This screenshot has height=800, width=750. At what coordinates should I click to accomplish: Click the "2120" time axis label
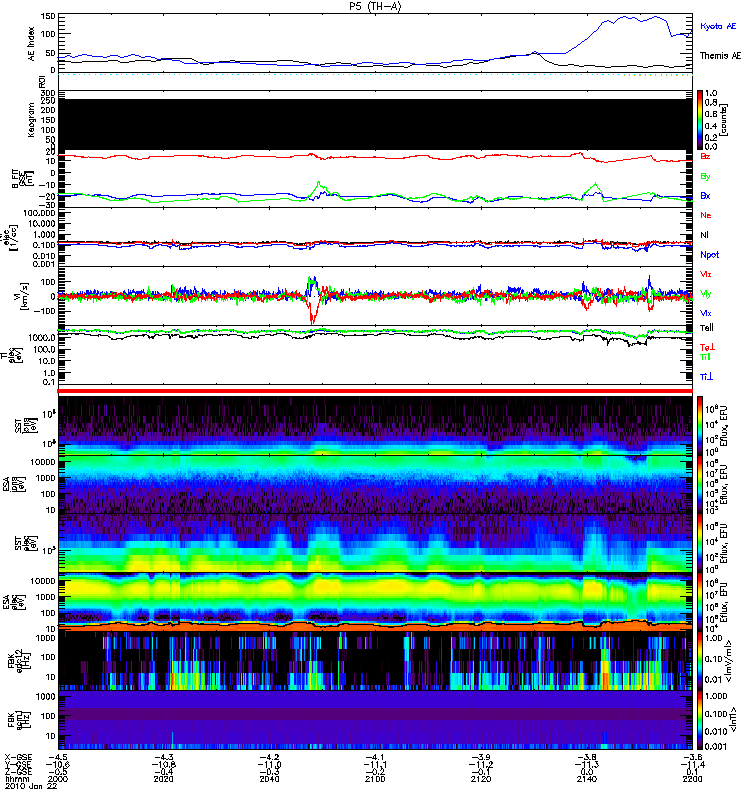click(x=481, y=779)
